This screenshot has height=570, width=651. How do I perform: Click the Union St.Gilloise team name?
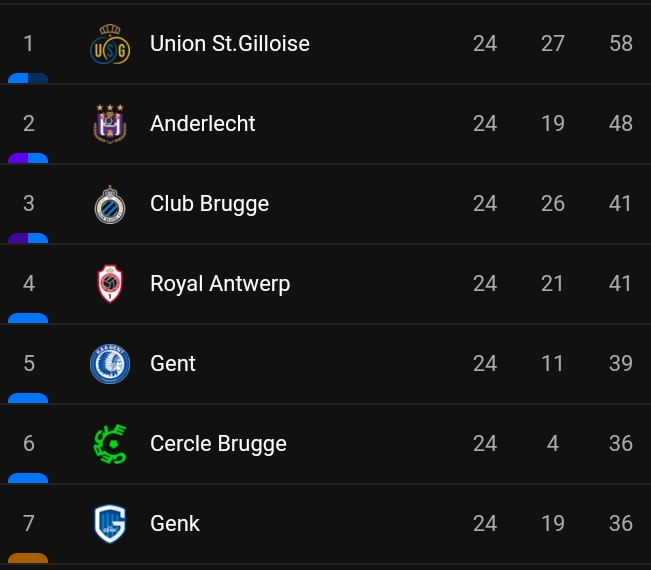coord(230,44)
